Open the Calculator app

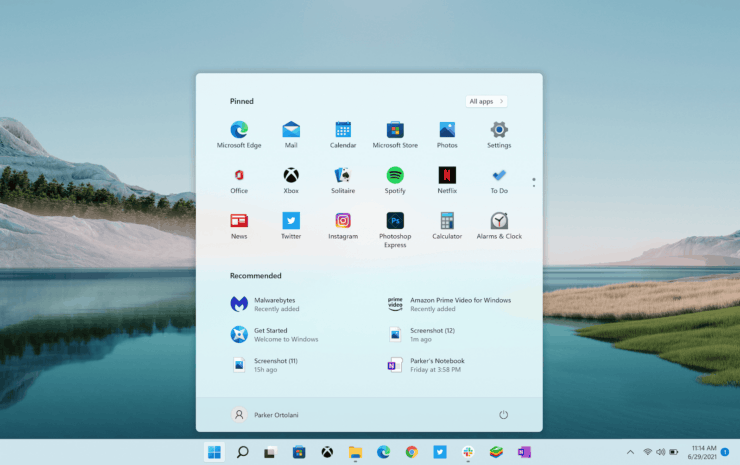447,226
